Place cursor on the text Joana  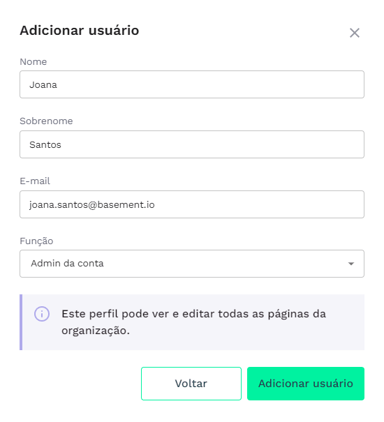[43, 85]
